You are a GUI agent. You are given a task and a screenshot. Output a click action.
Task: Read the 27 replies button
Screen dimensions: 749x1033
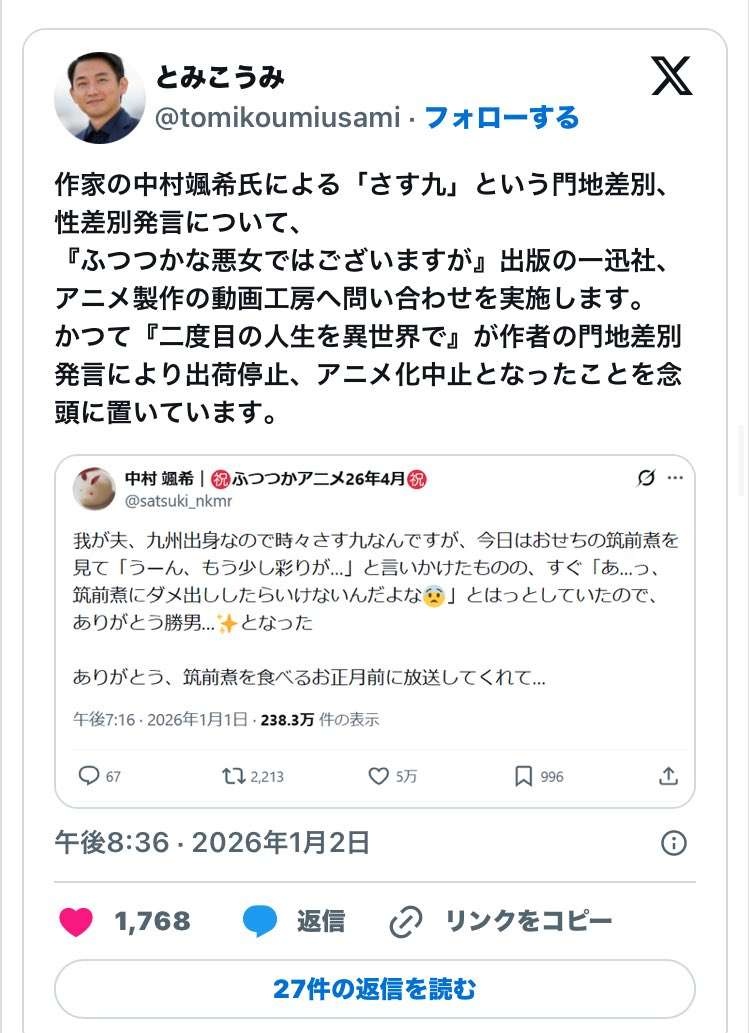tap(374, 989)
